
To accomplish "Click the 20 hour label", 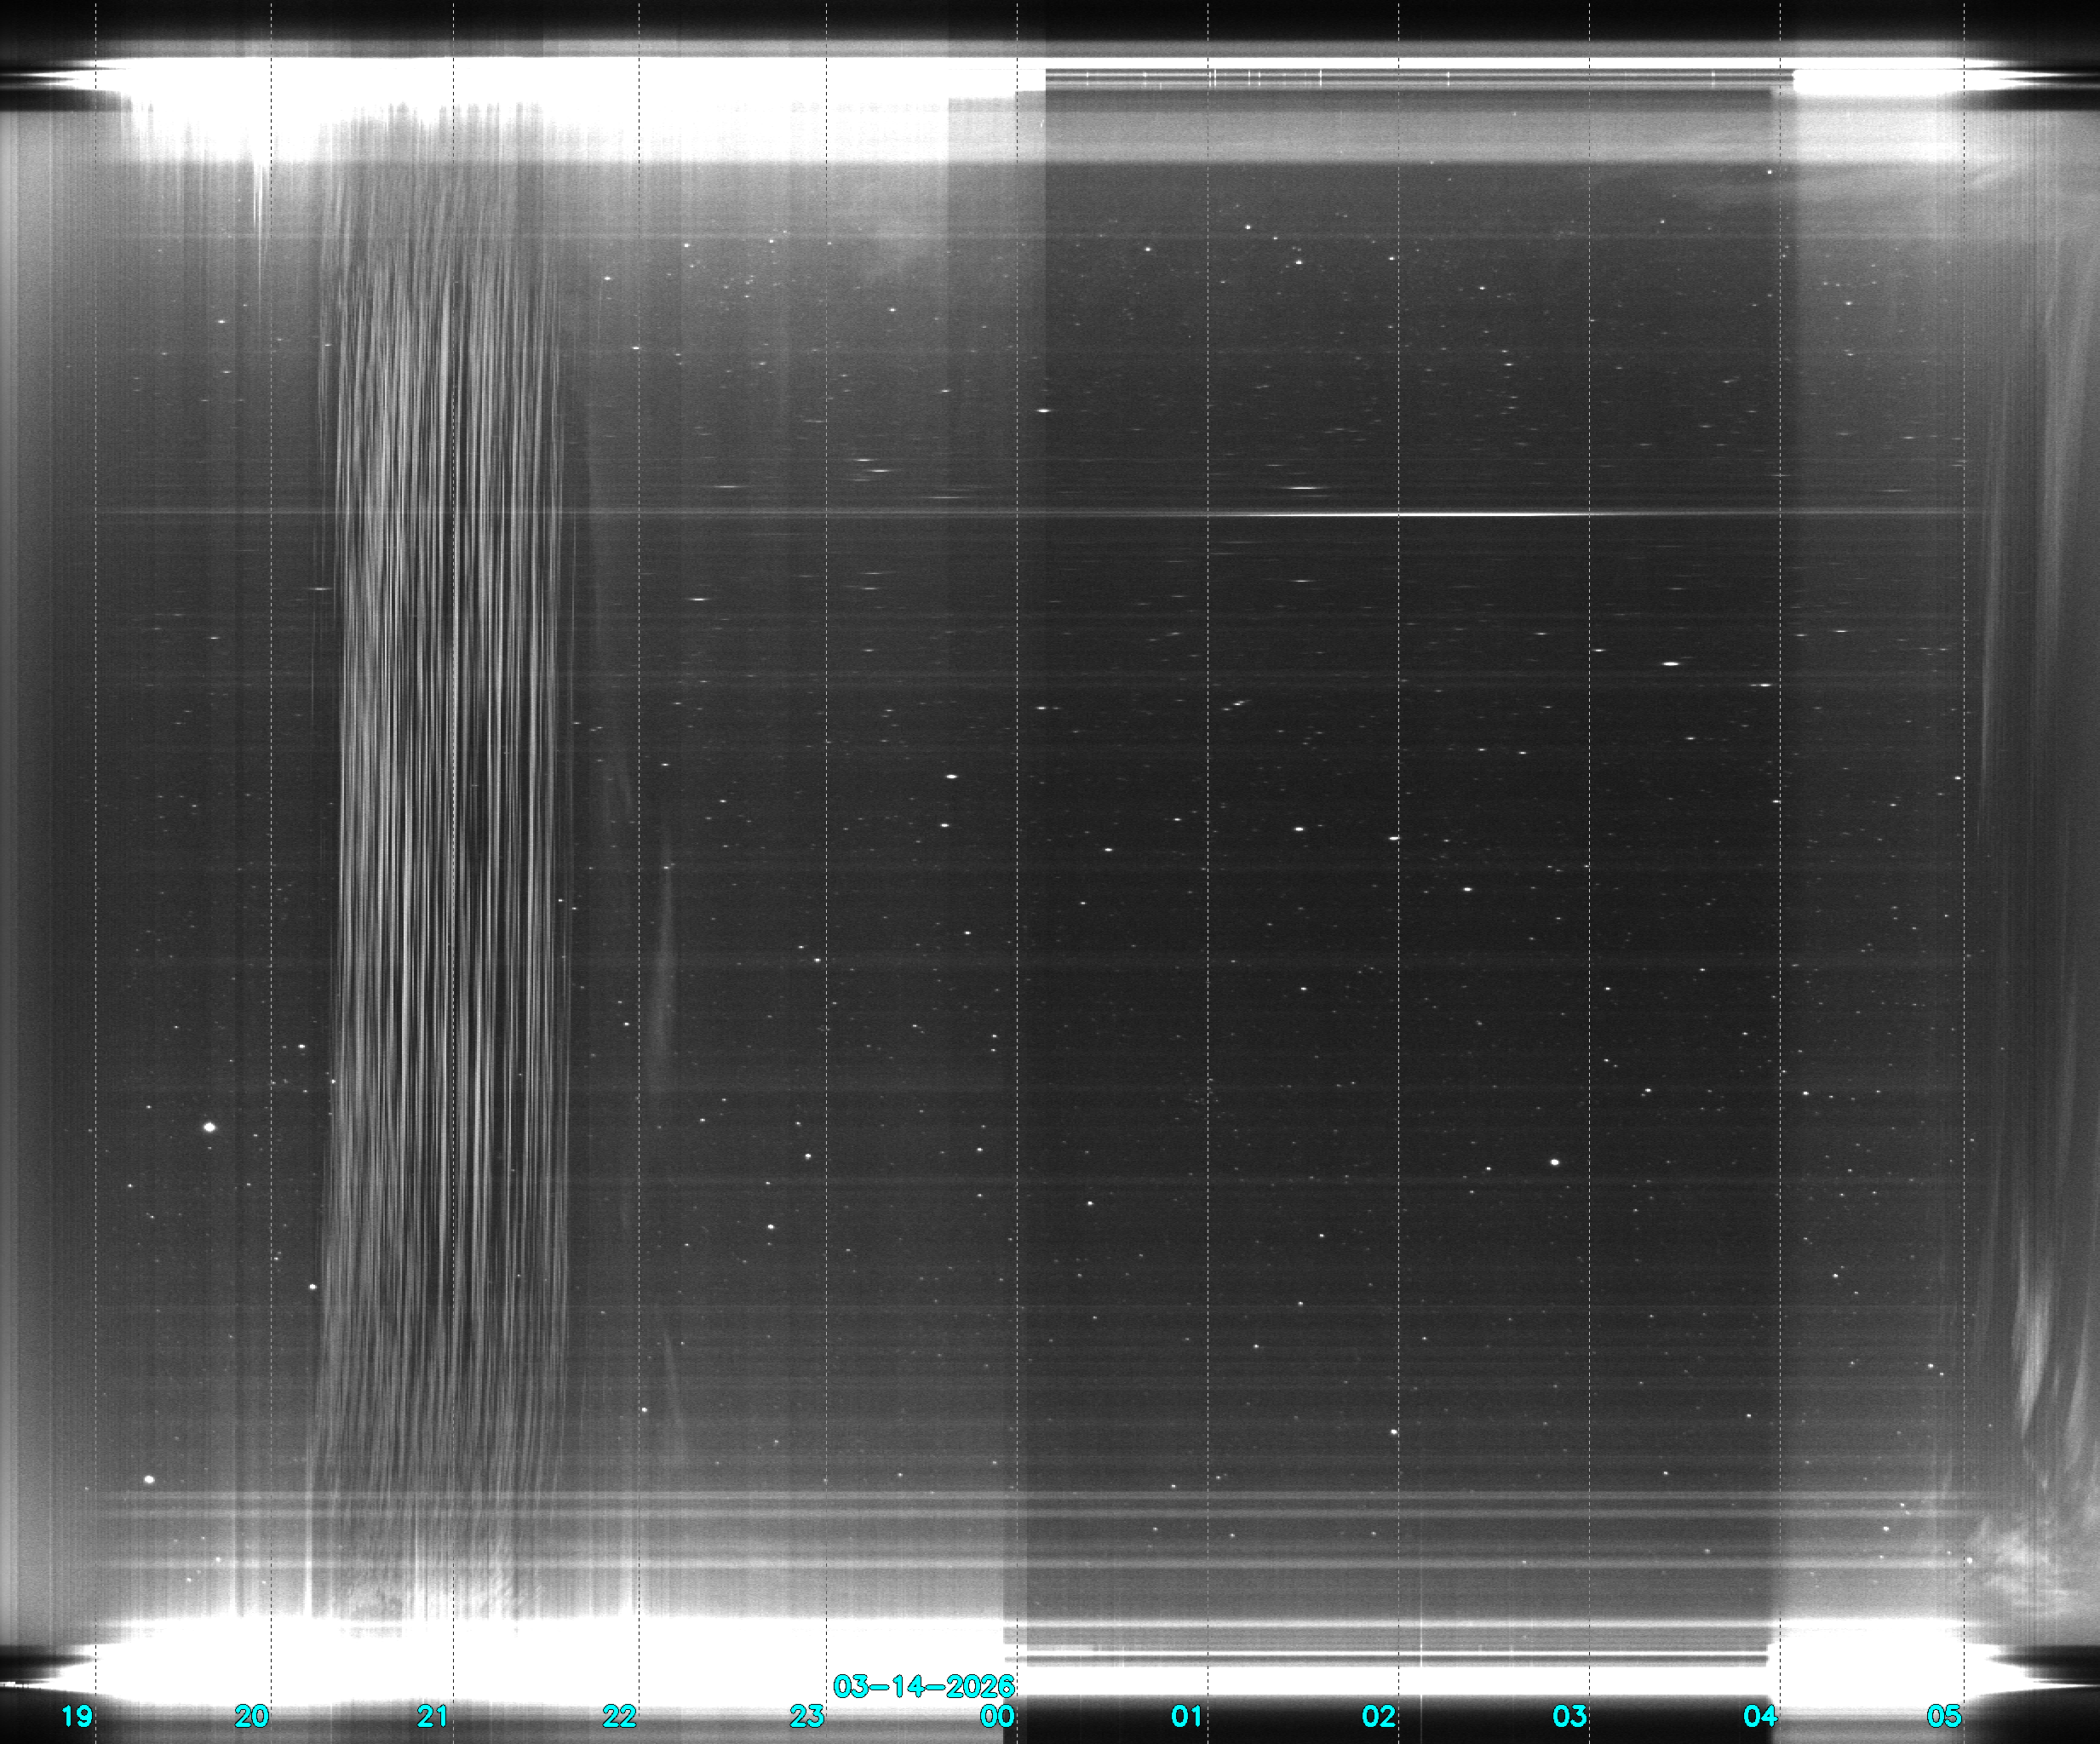I will click(x=252, y=1716).
